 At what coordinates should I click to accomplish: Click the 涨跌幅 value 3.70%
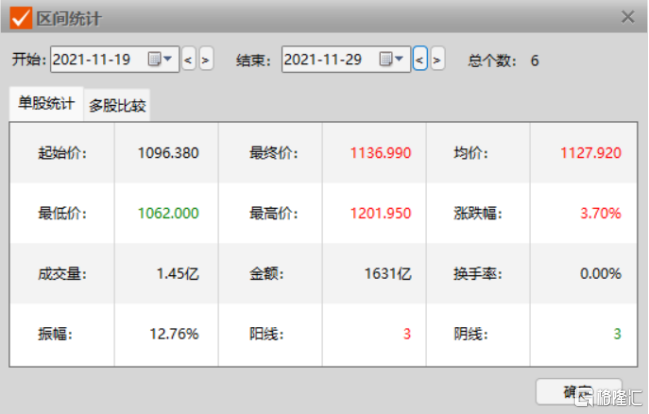click(600, 213)
